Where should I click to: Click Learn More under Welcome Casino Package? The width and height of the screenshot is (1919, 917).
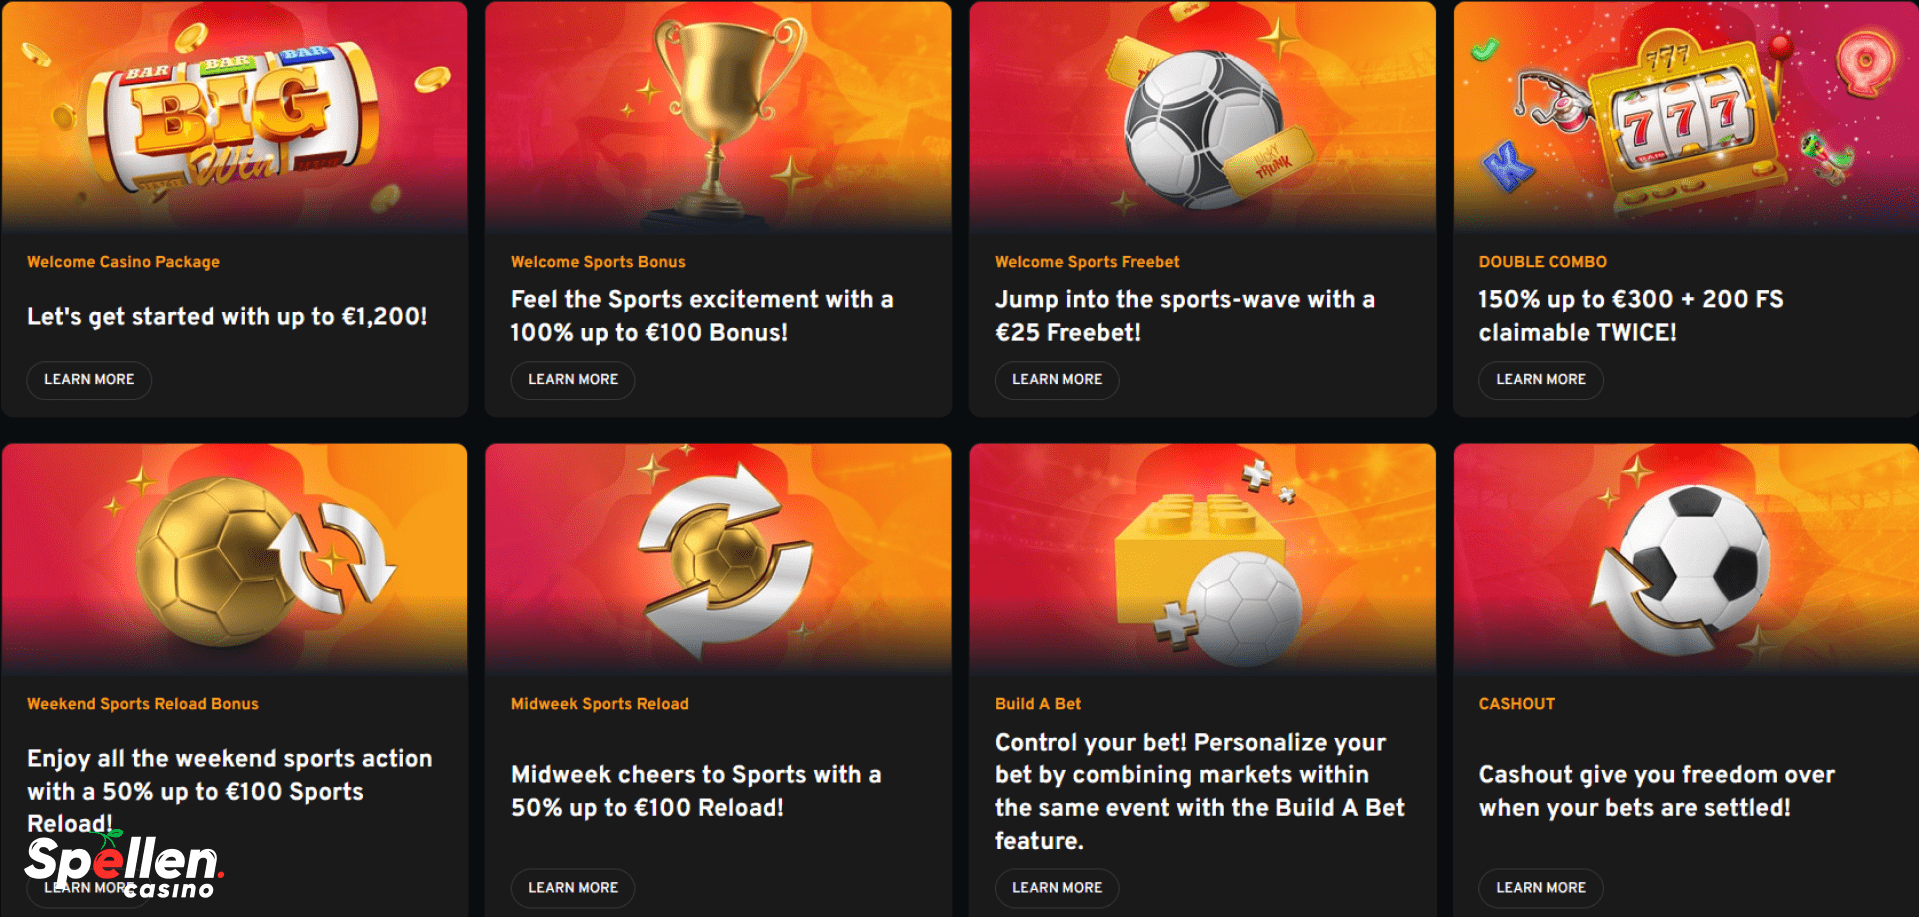tap(89, 380)
